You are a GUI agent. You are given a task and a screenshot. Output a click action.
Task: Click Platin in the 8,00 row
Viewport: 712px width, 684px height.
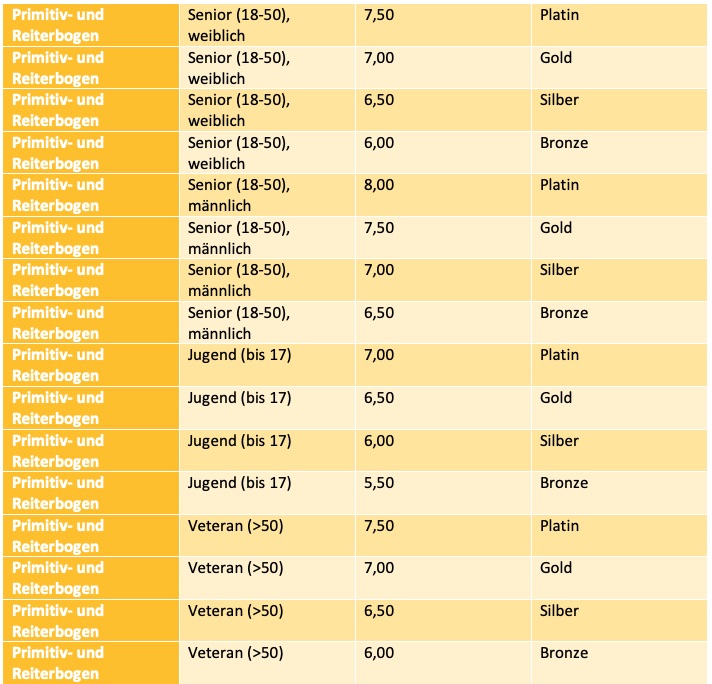point(559,186)
